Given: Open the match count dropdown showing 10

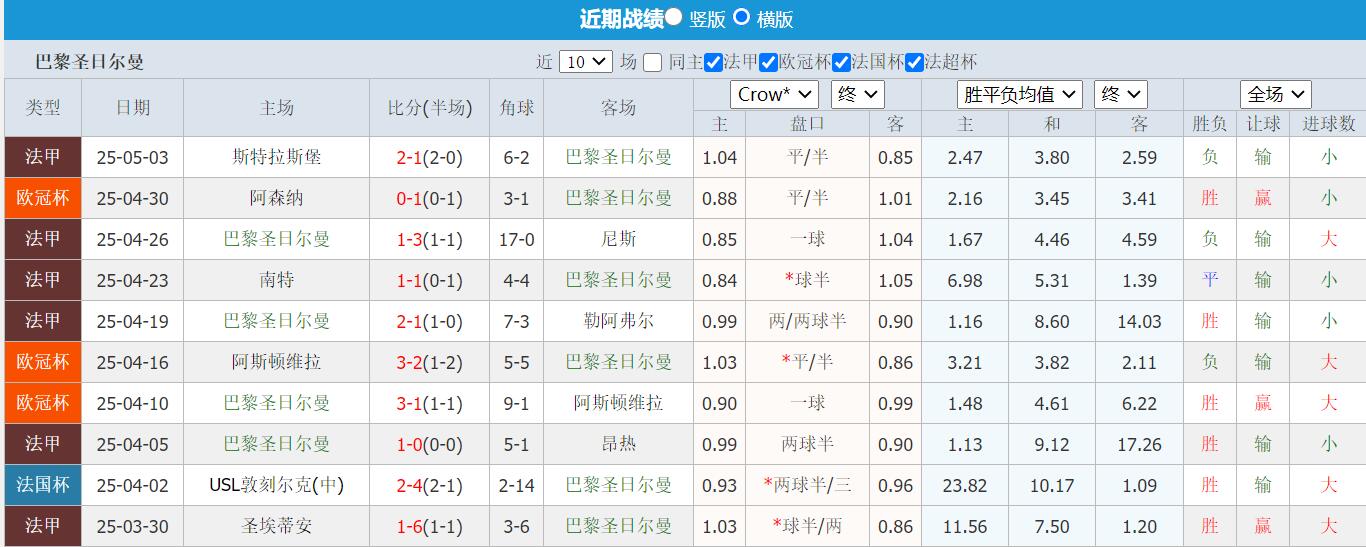Looking at the screenshot, I should click(x=585, y=61).
